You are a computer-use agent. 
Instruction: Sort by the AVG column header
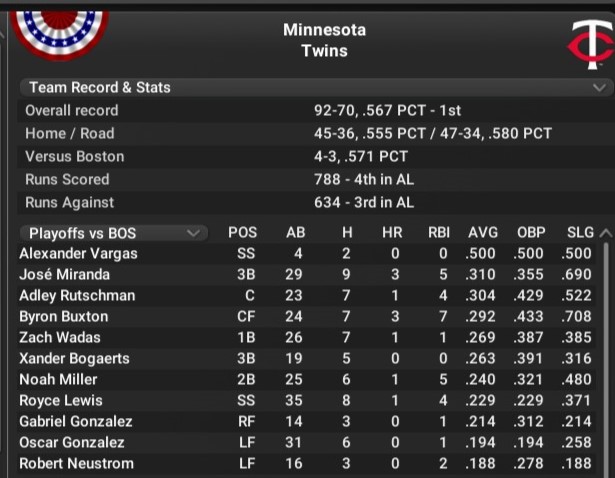[482, 233]
